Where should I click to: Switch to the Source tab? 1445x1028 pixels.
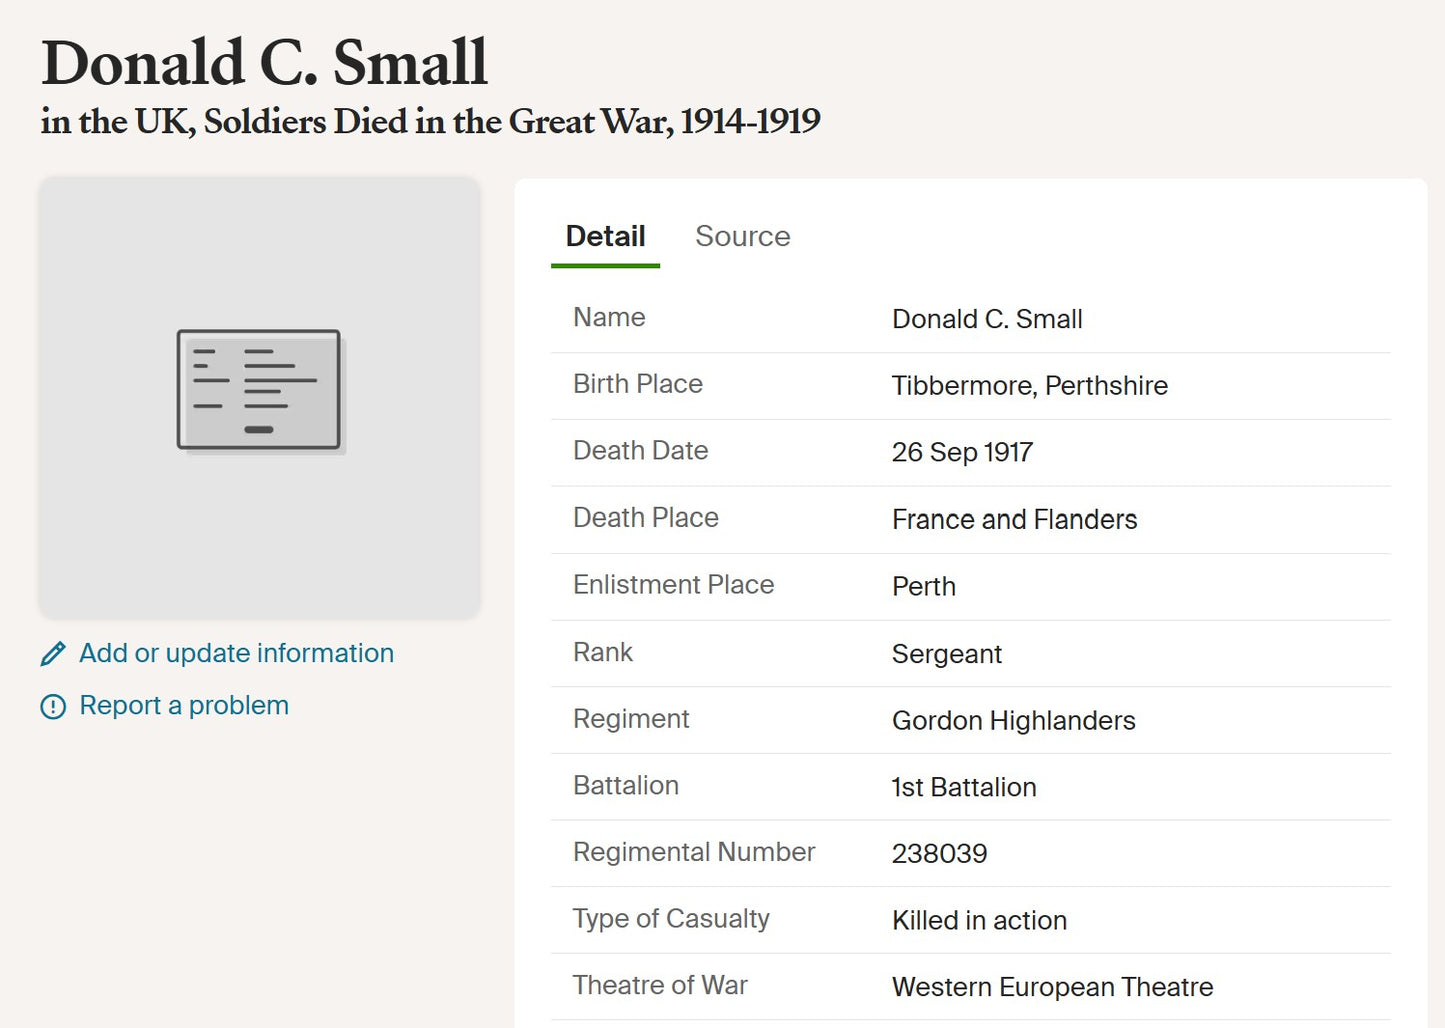(x=742, y=236)
